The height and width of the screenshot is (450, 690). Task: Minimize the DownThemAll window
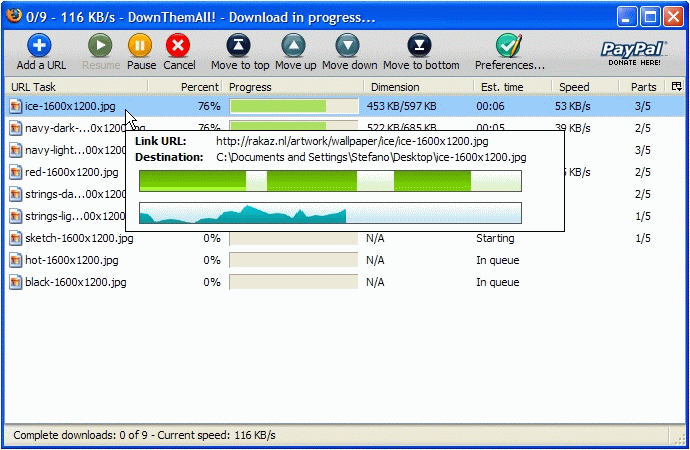pyautogui.click(x=626, y=17)
